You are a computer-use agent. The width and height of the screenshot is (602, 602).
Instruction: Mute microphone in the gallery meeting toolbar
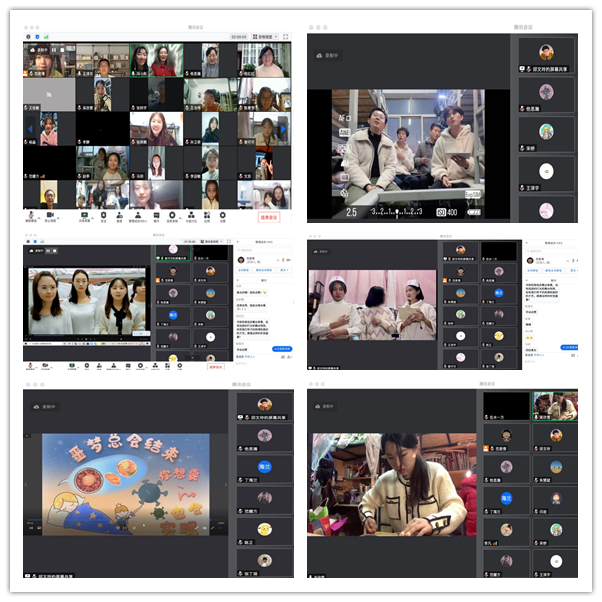(x=31, y=216)
